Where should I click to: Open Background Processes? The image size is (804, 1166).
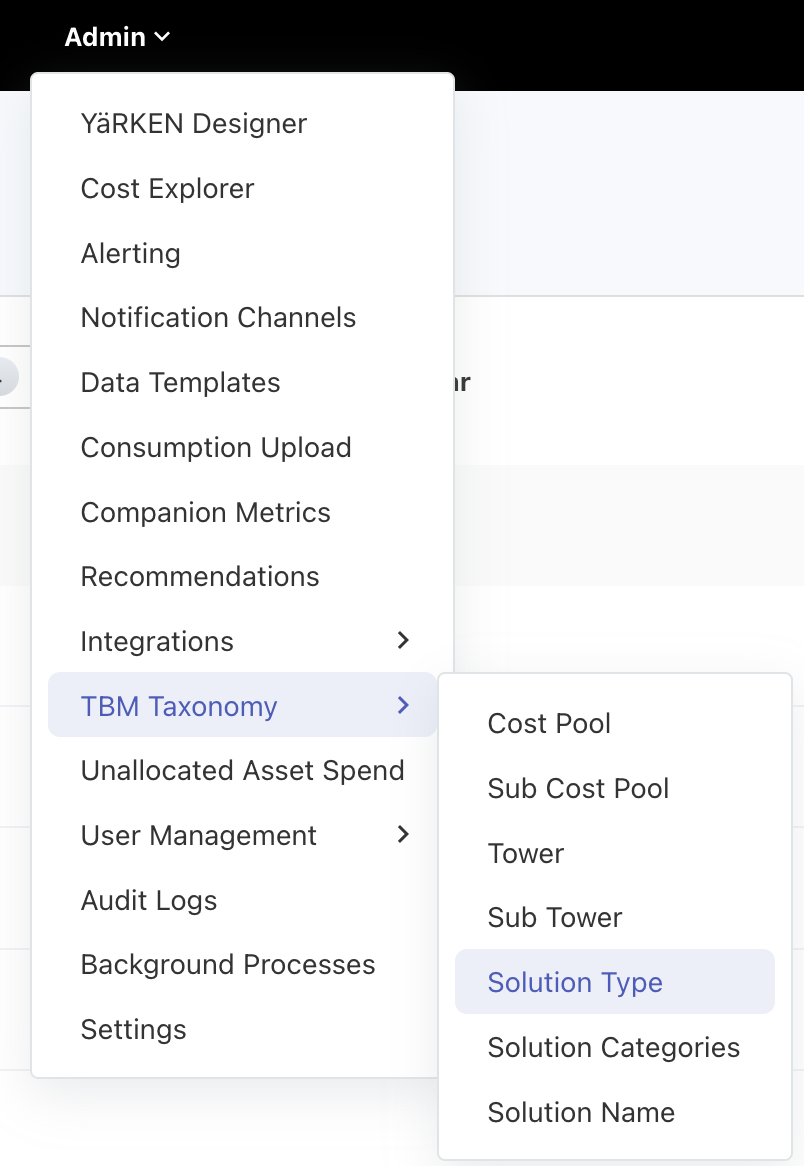(228, 965)
